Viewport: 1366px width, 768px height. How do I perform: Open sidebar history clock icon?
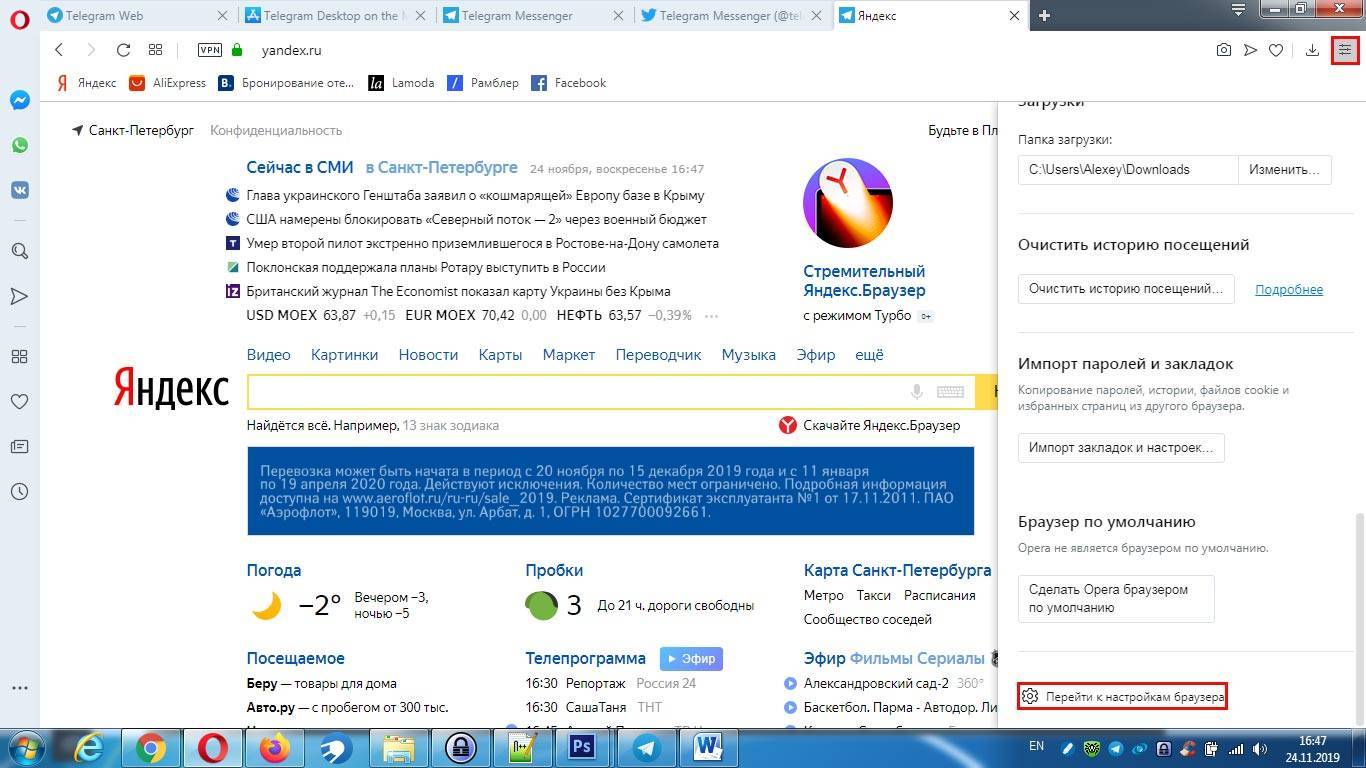click(x=19, y=492)
